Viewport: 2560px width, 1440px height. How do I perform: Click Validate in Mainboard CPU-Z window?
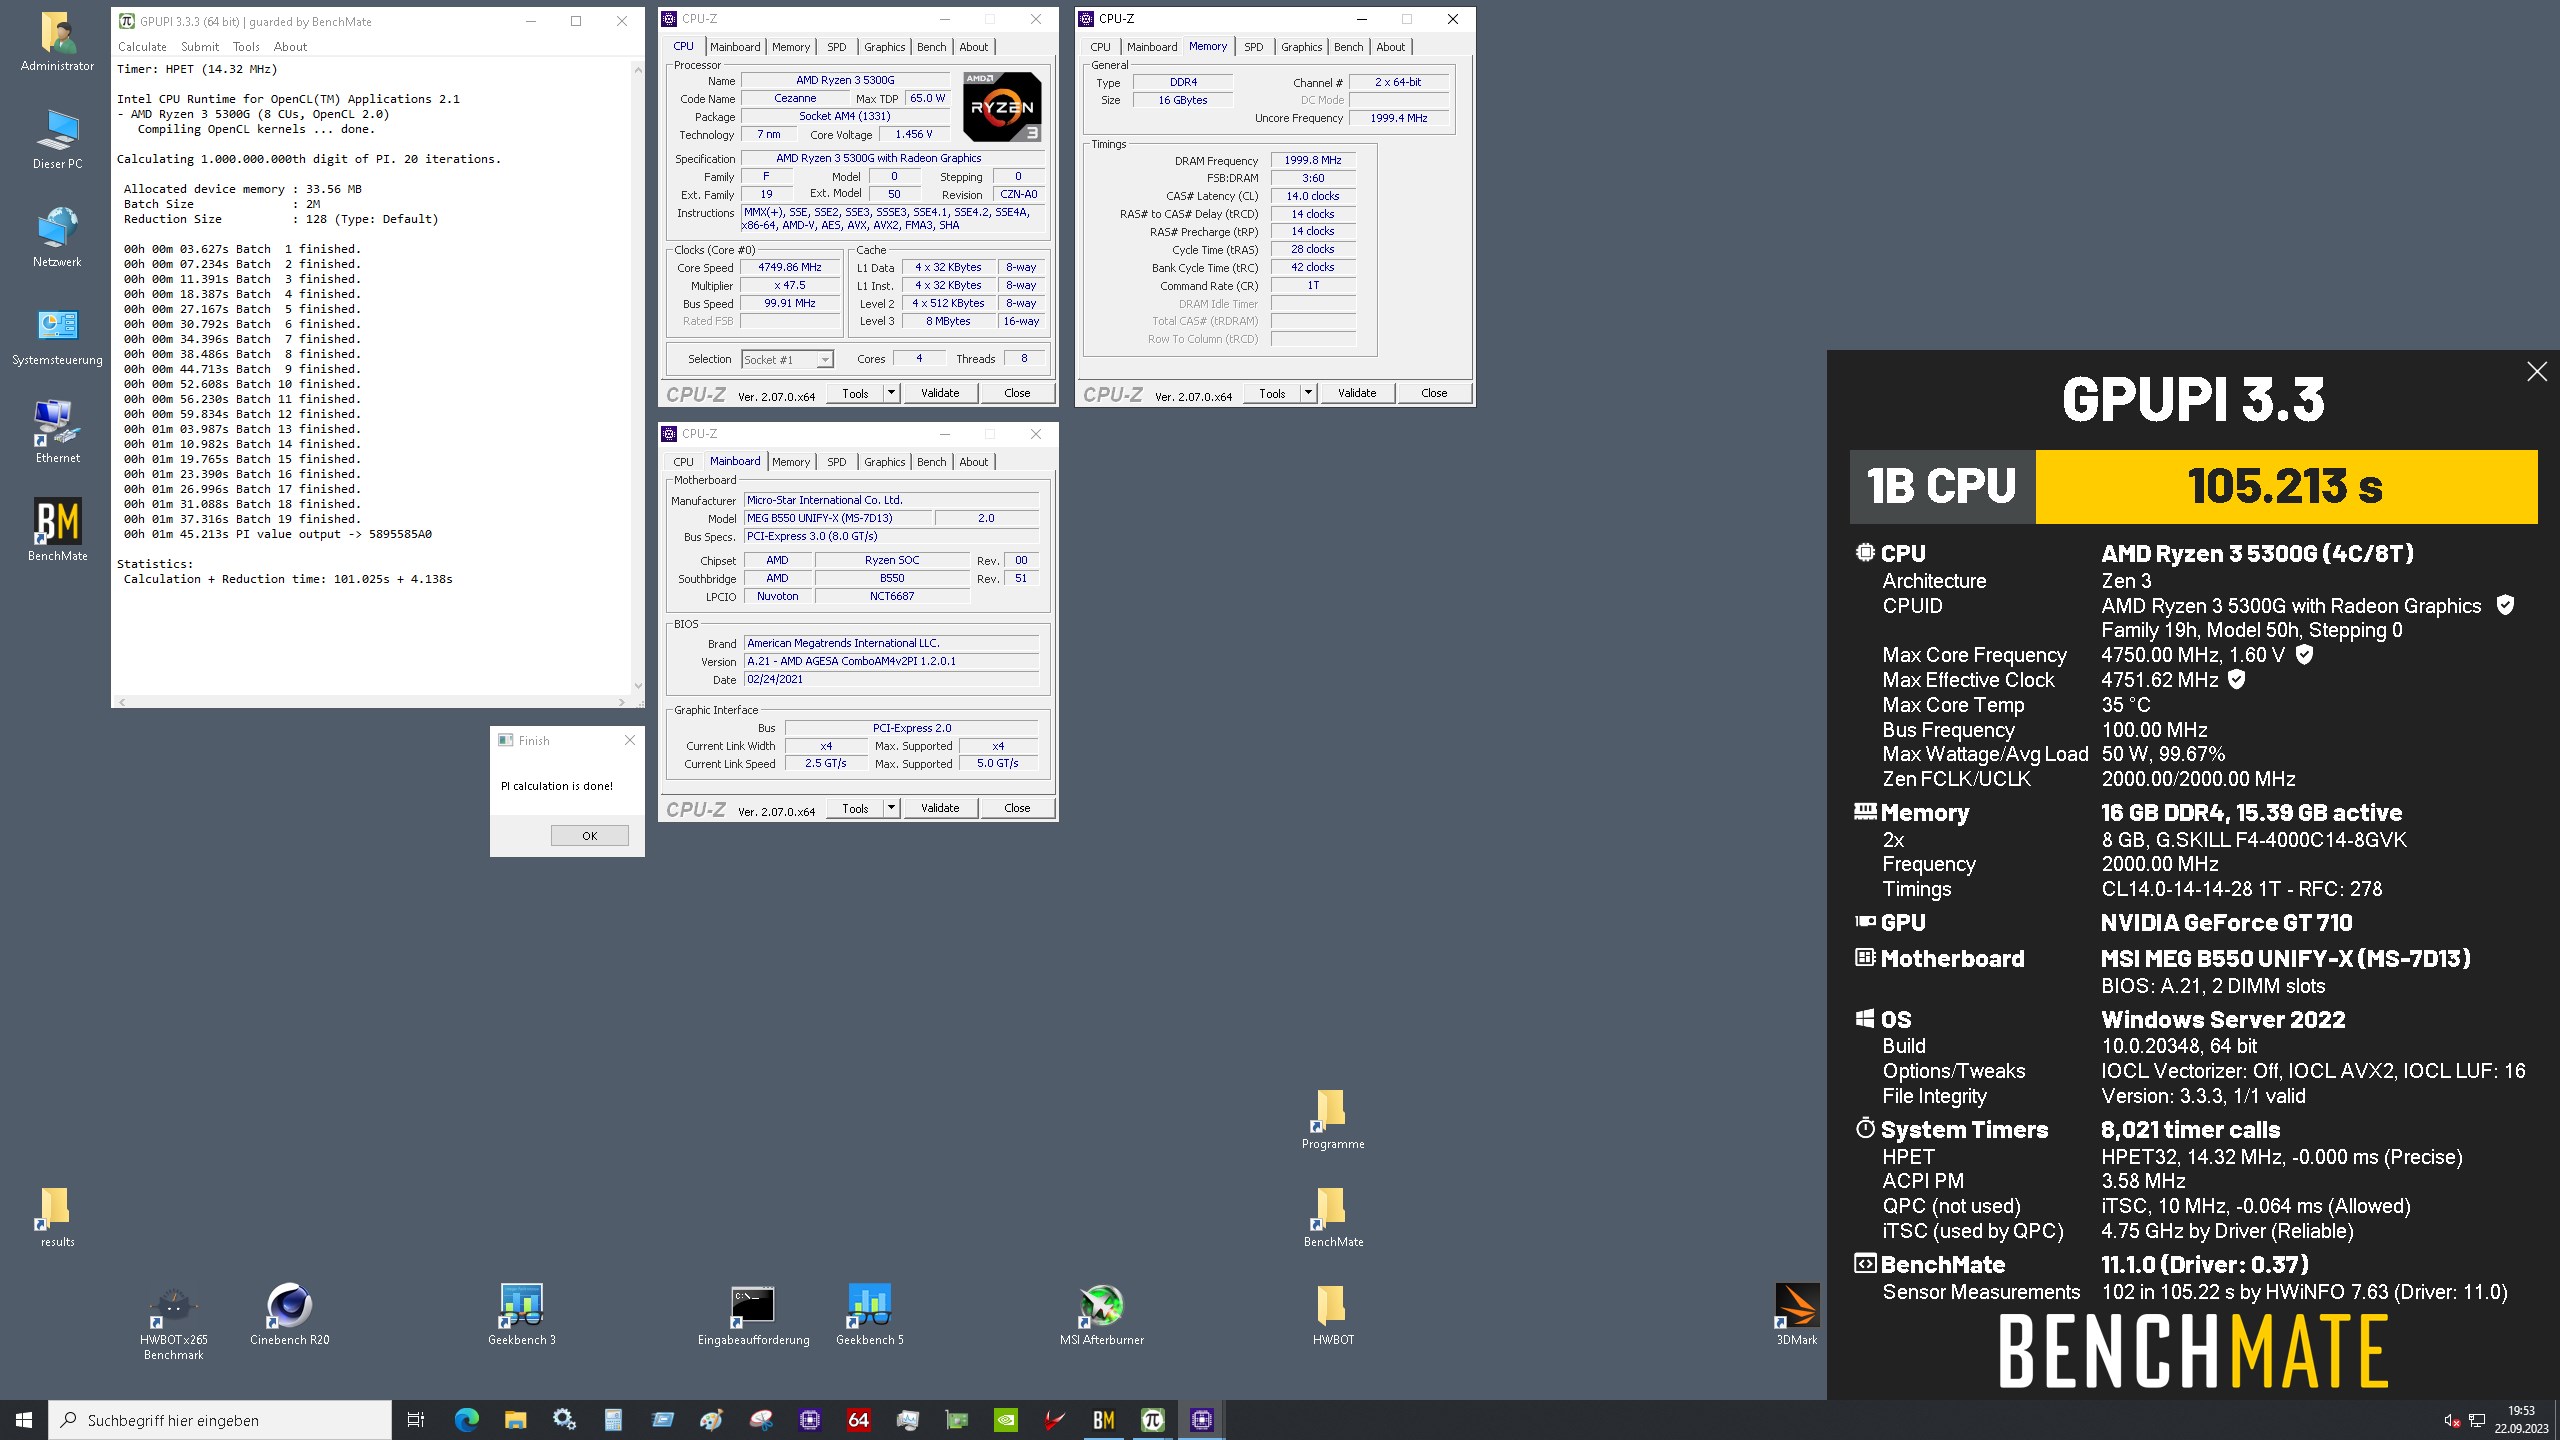pyautogui.click(x=939, y=808)
